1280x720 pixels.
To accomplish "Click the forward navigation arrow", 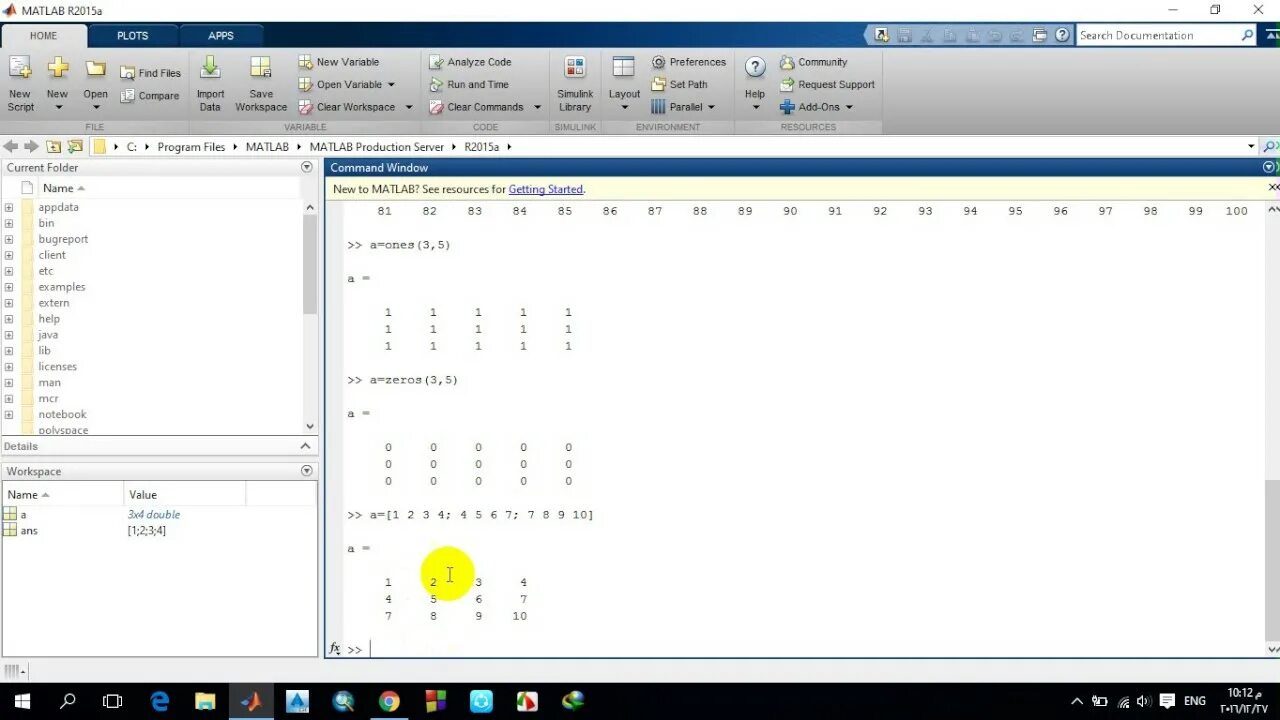I will [31, 146].
